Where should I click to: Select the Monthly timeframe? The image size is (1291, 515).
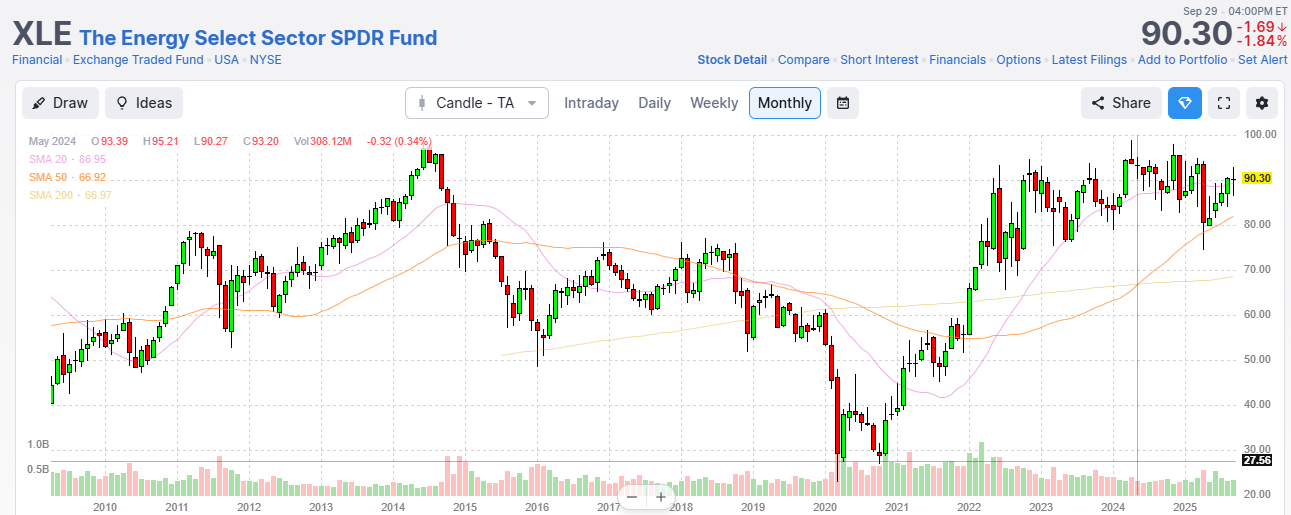[785, 103]
